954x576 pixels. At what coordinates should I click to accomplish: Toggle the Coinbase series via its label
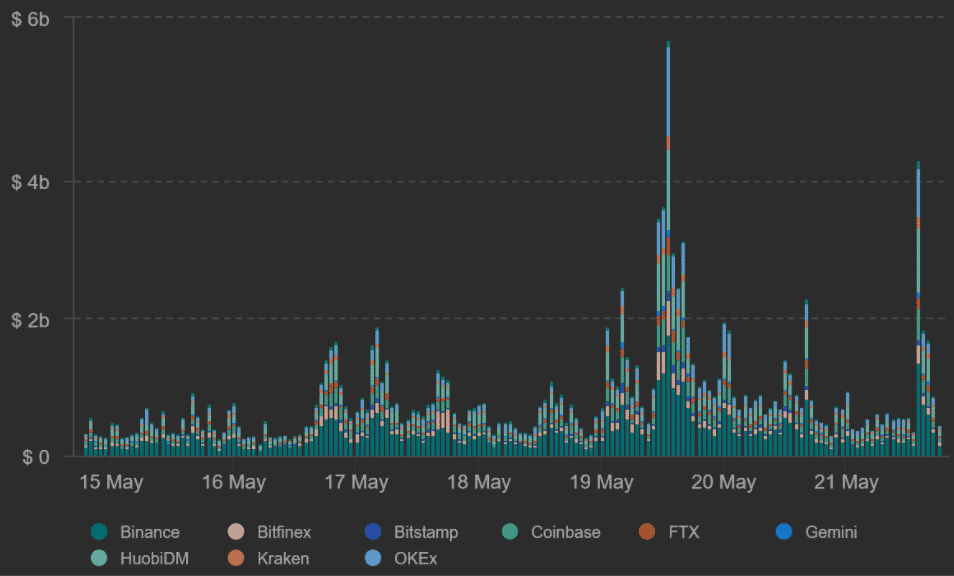click(566, 532)
